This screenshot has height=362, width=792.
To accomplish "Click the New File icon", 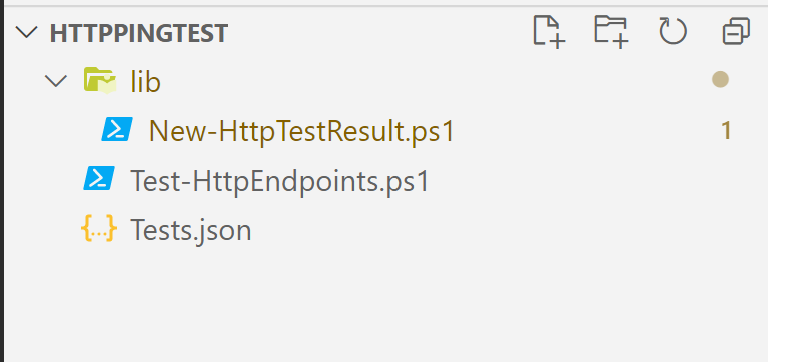I will (x=549, y=32).
